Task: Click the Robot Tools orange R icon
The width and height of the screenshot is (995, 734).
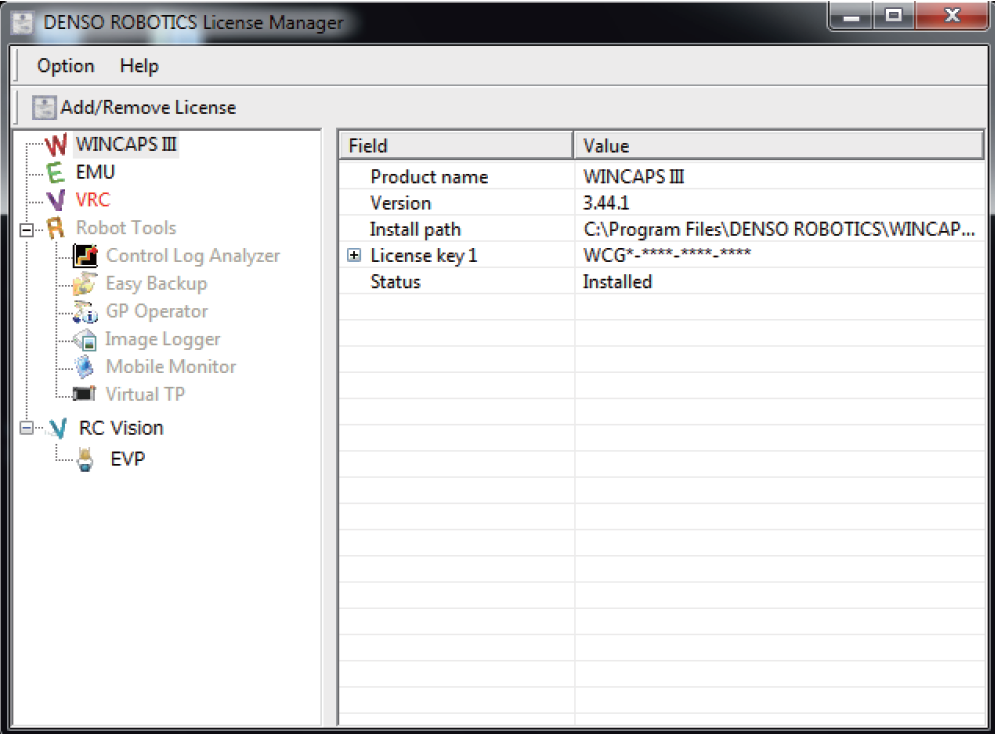Action: (x=56, y=228)
